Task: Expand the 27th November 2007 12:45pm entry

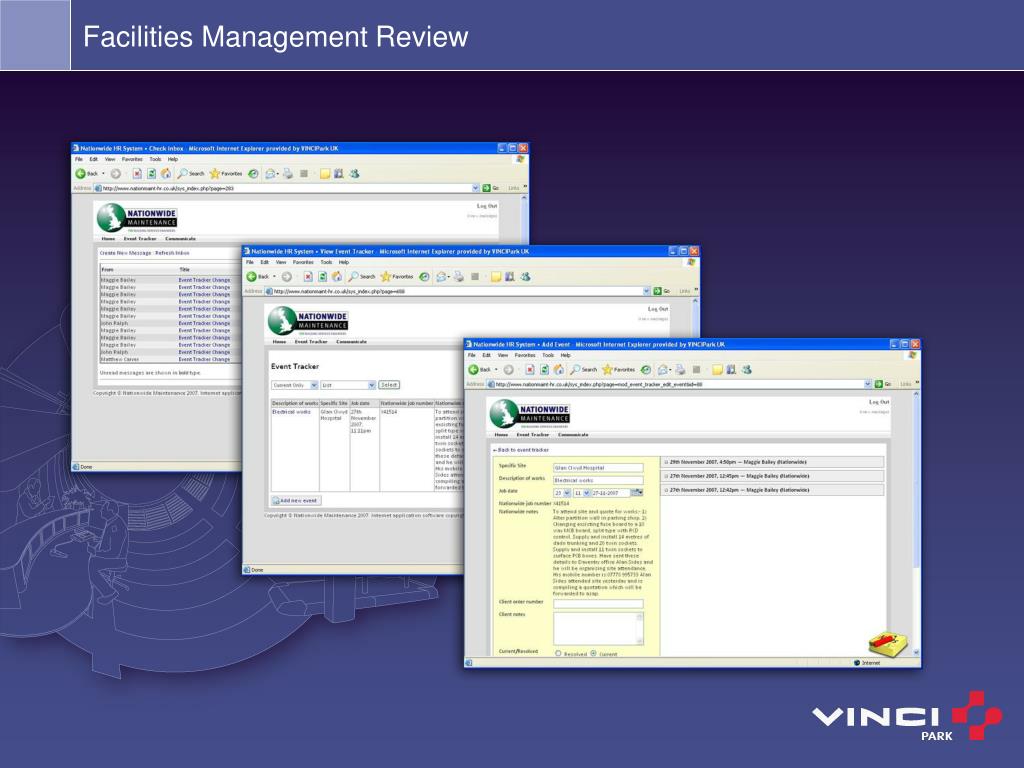Action: [773, 476]
